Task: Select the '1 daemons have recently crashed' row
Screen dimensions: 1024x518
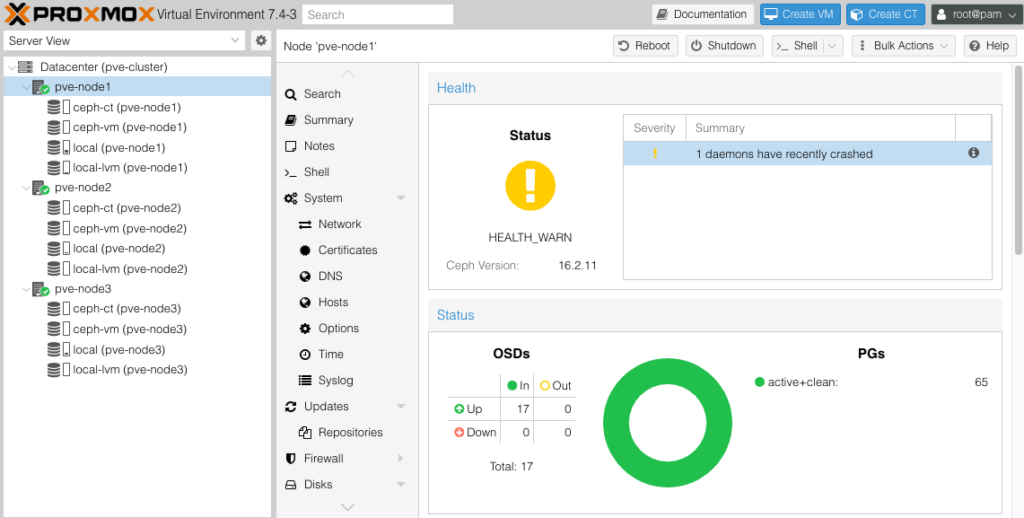Action: 807,154
